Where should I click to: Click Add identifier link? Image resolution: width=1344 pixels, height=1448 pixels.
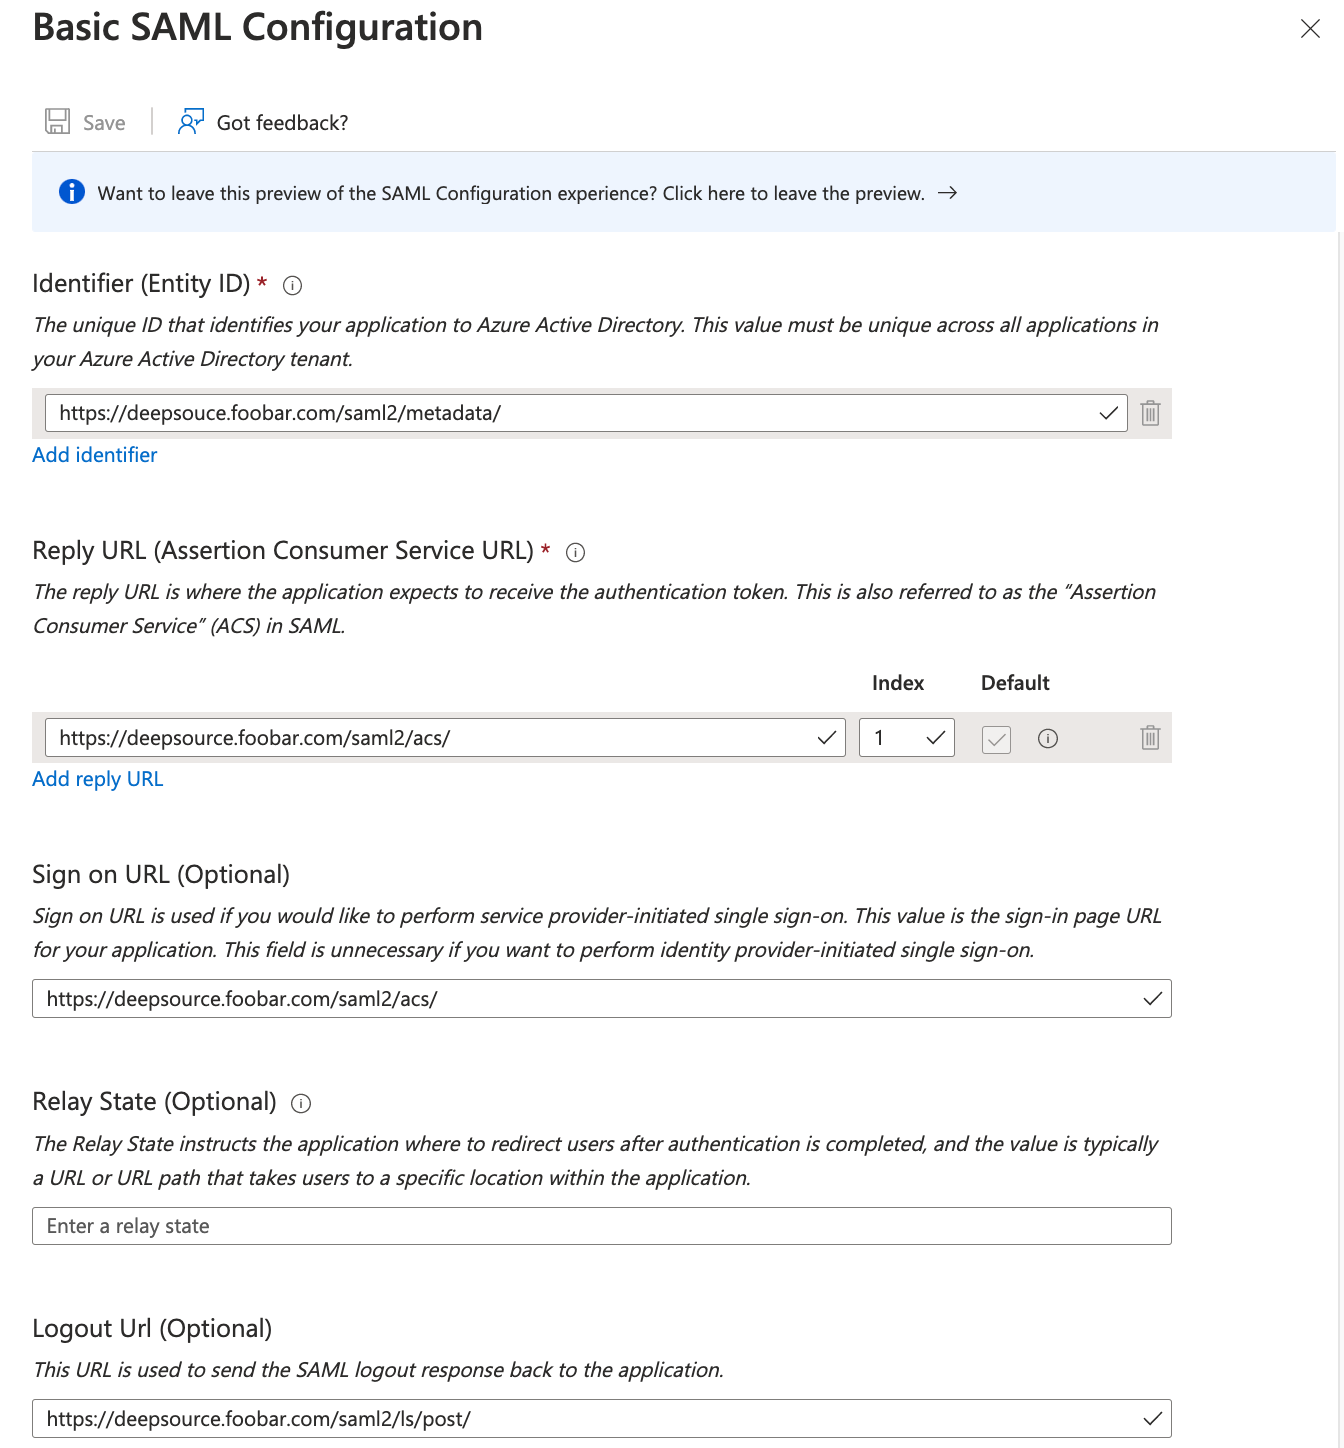[x=95, y=455]
